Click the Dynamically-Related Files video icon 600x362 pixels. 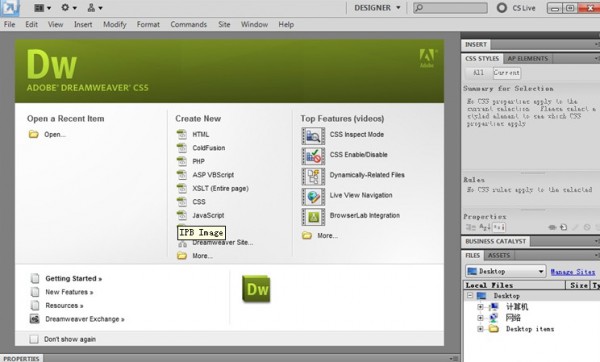pyautogui.click(x=313, y=176)
